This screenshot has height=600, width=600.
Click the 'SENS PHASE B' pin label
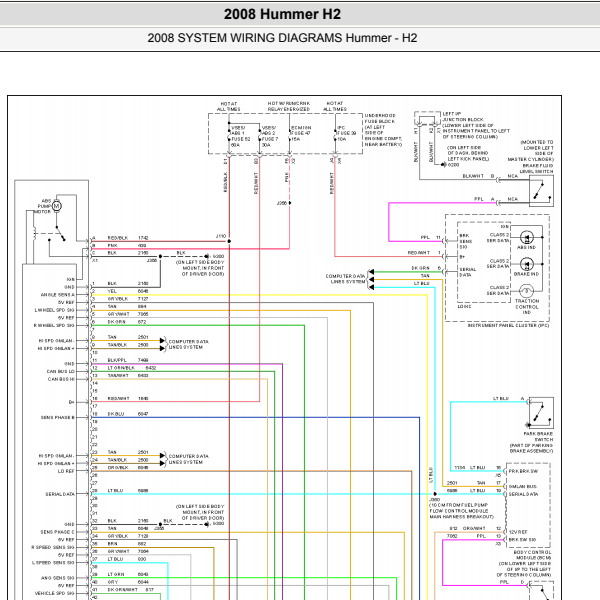coord(58,417)
